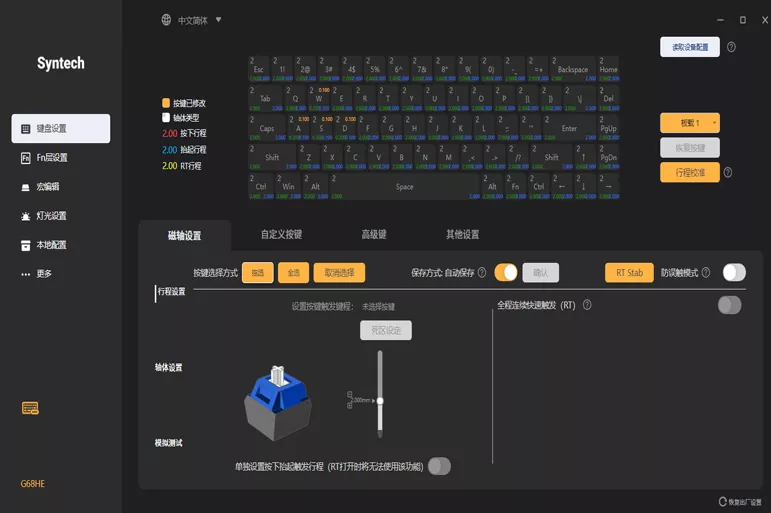Toggle 轴体类型 white legend checkbox
This screenshot has width=771, height=513.
pyautogui.click(x=166, y=118)
